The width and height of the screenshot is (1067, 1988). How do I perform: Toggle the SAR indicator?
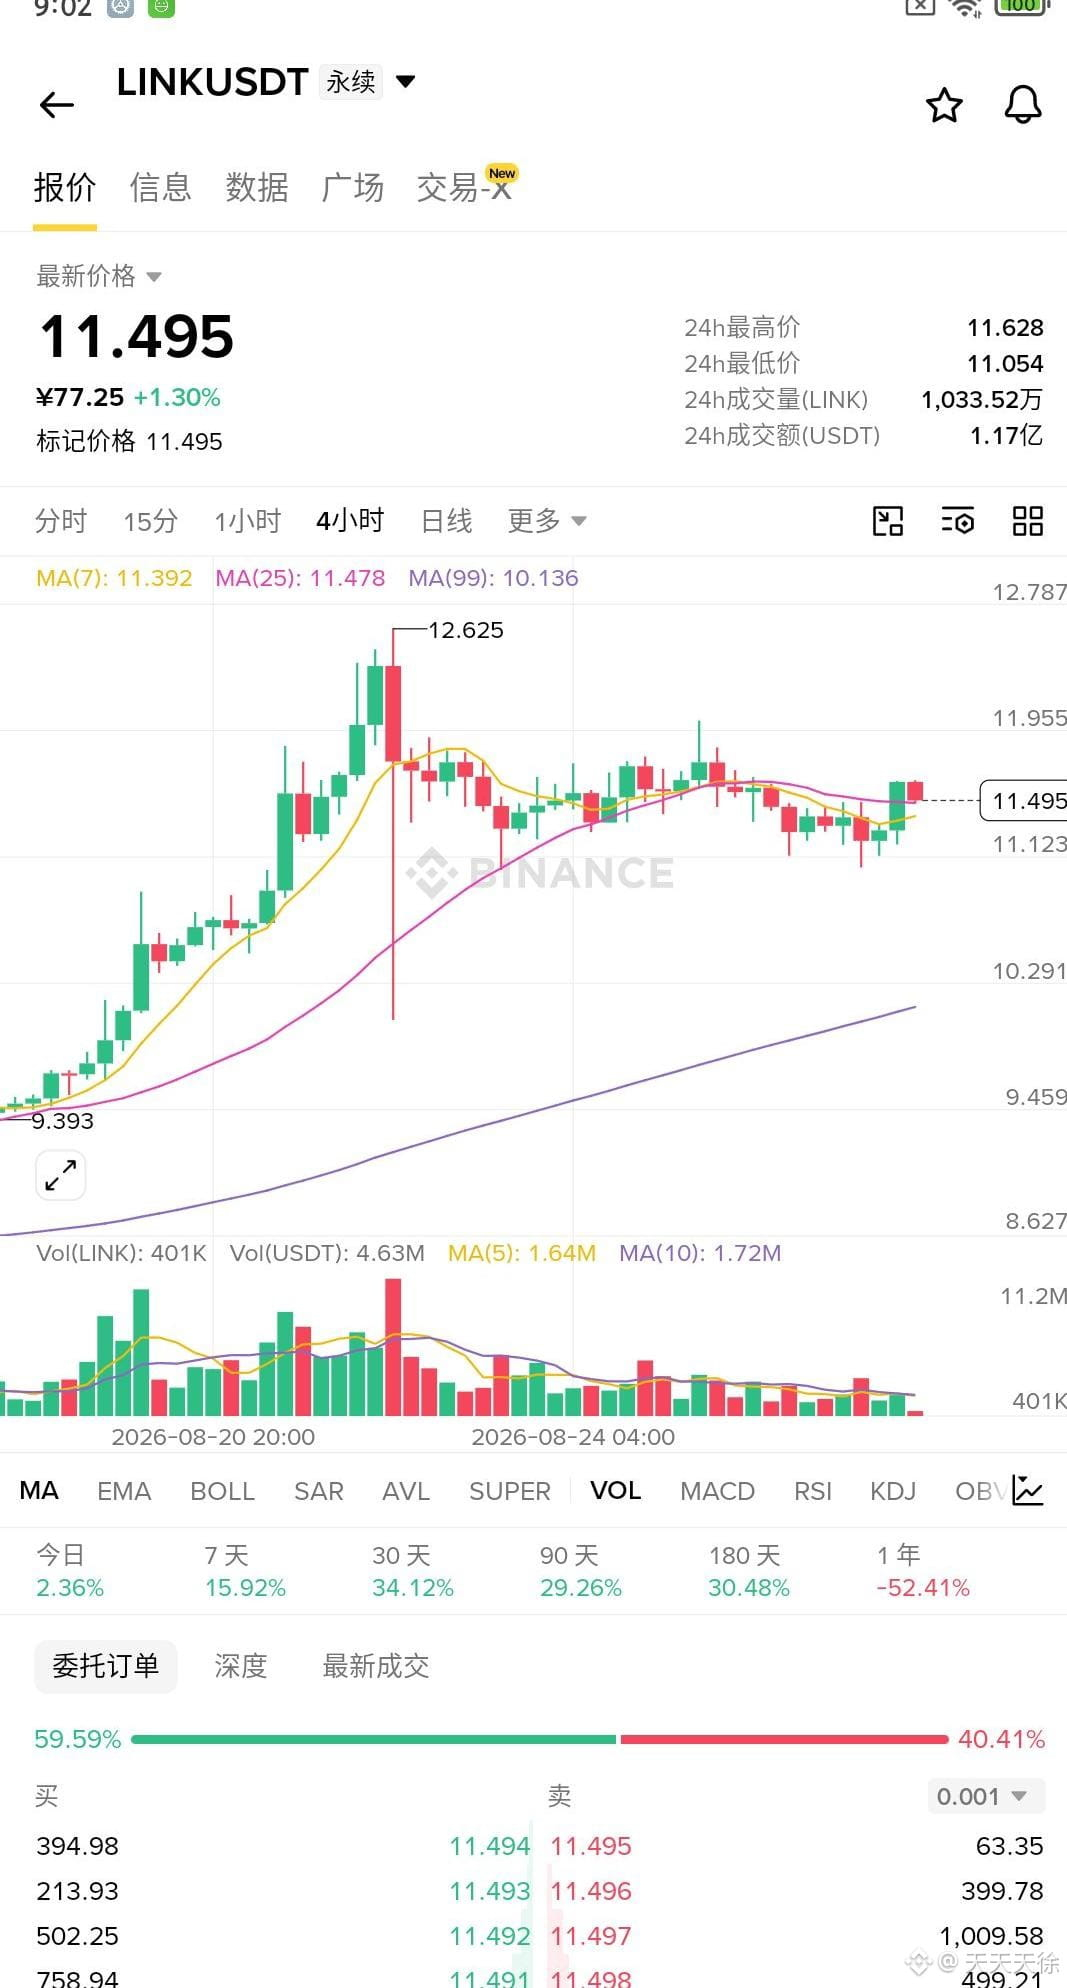tap(319, 1491)
